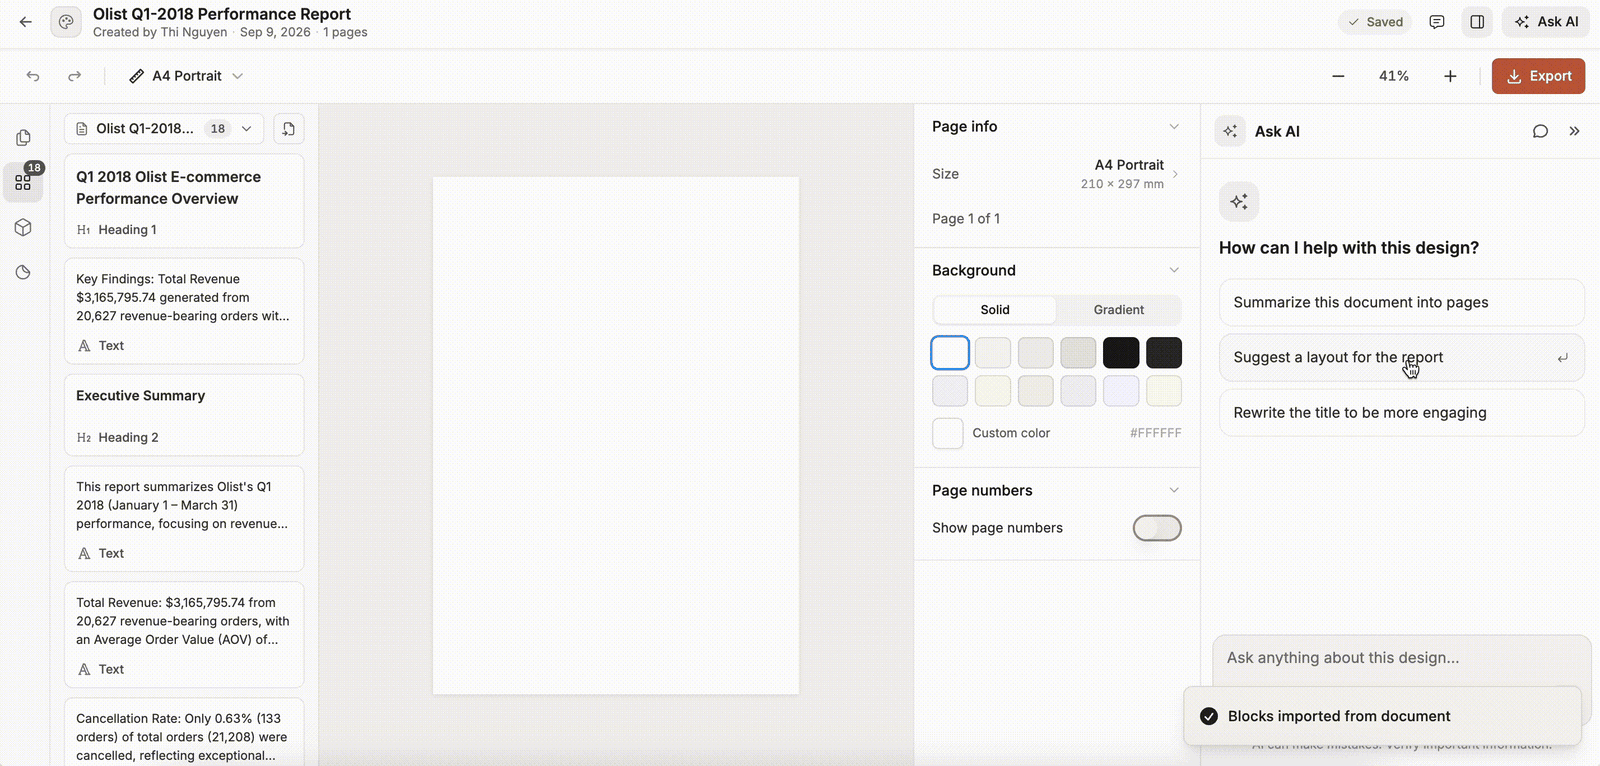This screenshot has width=1600, height=766.
Task: Click the Ask AI button in the header
Action: 1546,22
